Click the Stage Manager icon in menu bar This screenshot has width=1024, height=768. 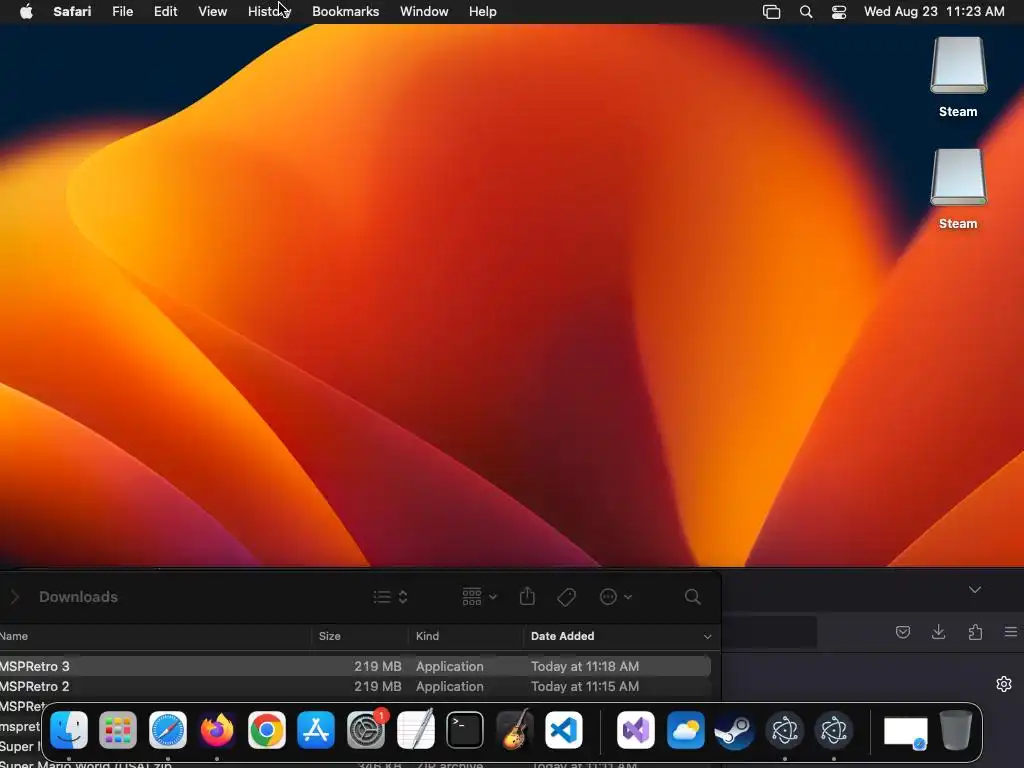pos(771,12)
